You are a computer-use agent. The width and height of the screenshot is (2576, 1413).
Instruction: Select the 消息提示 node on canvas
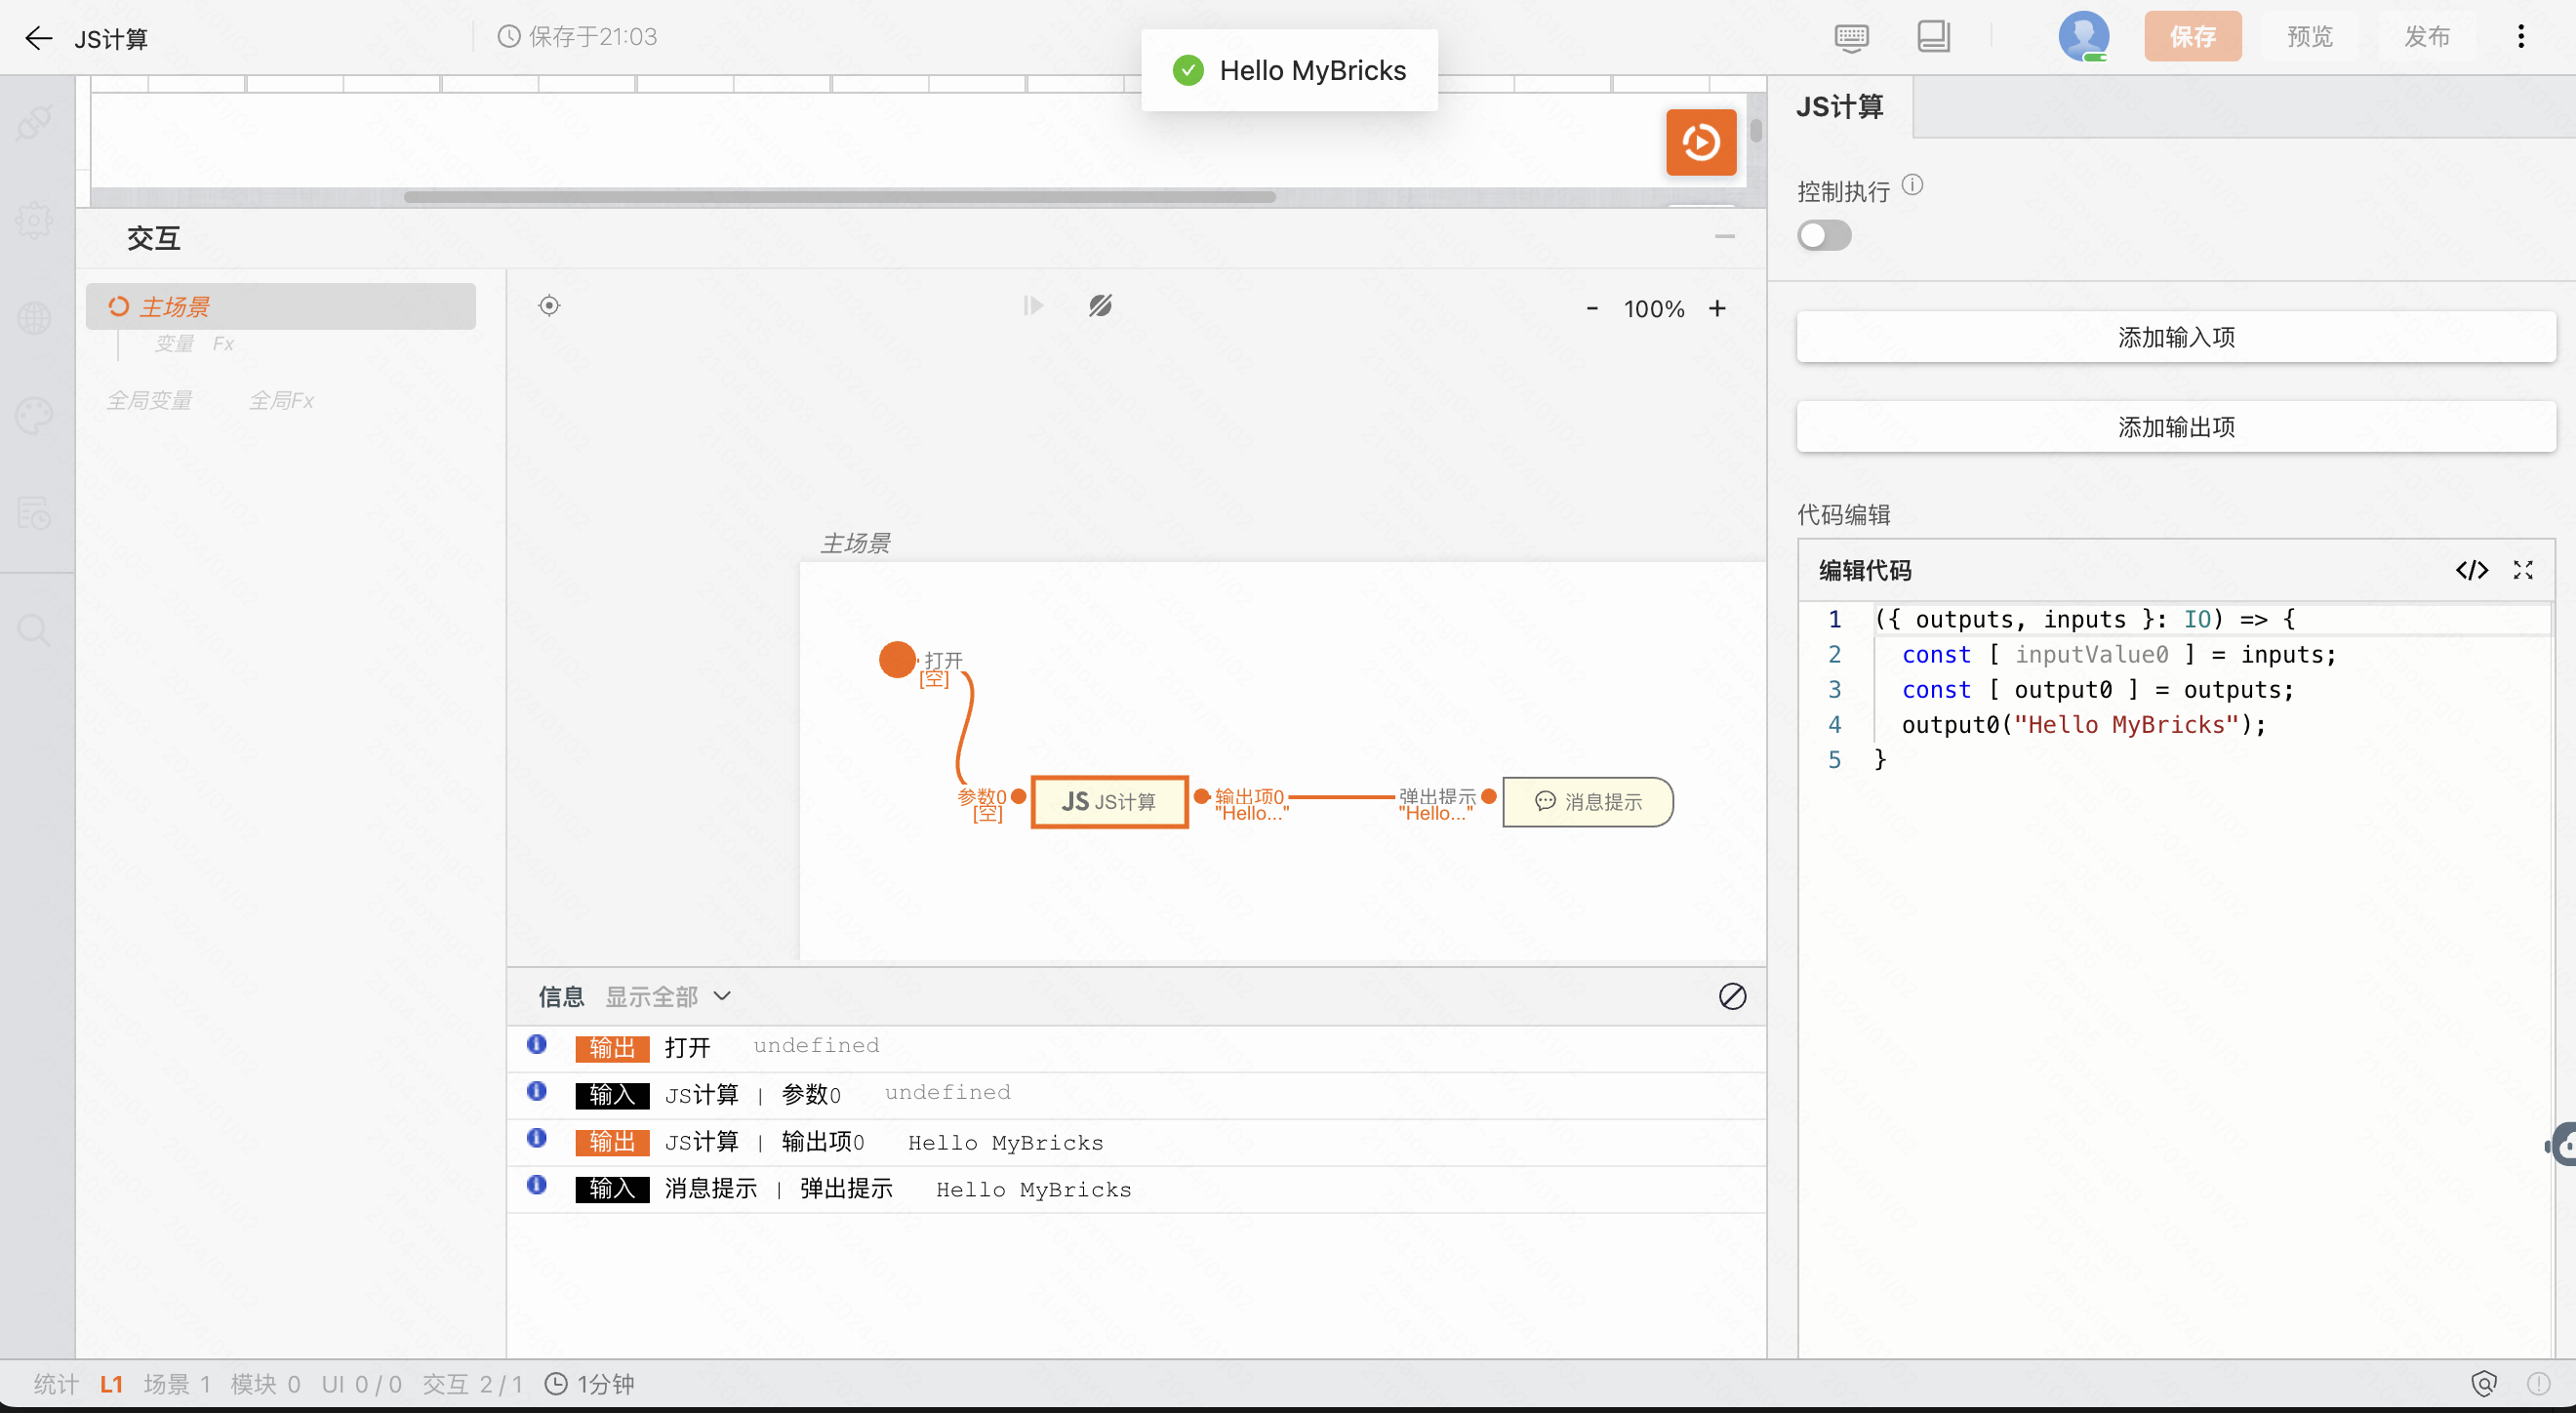[1588, 802]
